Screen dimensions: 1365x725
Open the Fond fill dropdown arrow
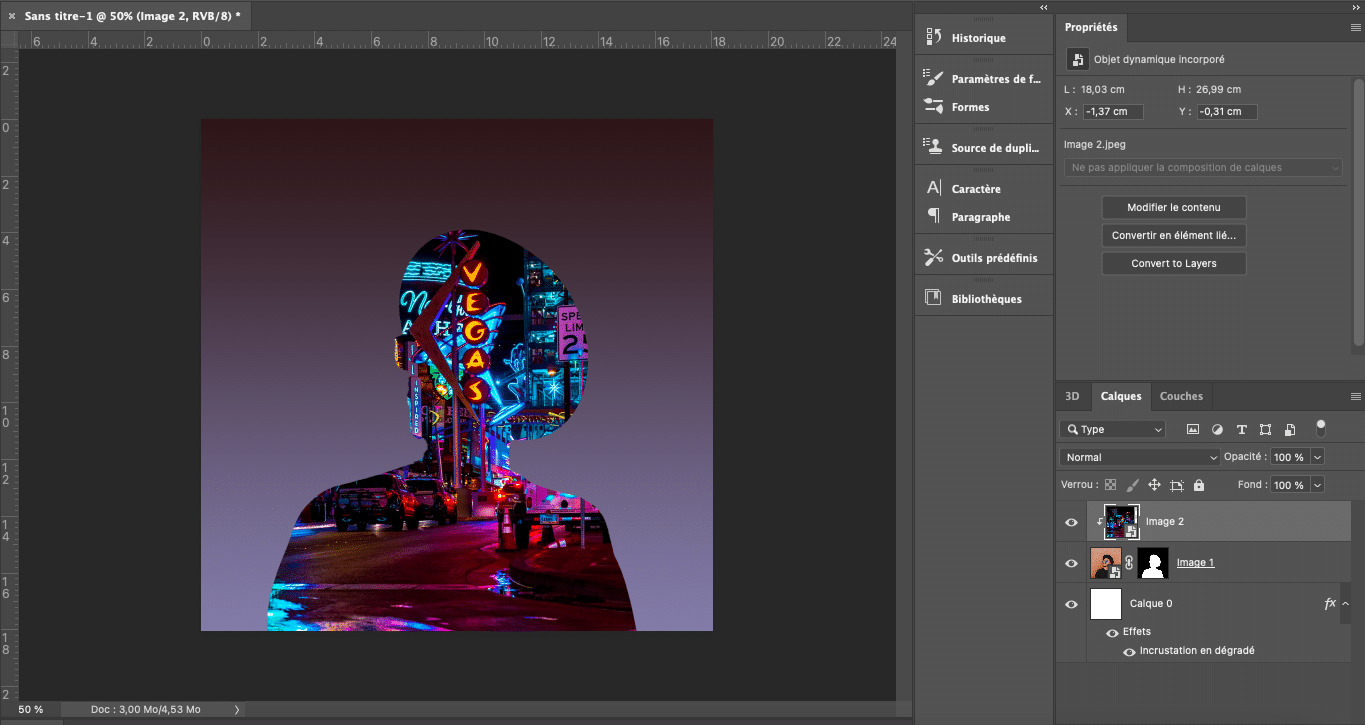click(x=1317, y=485)
